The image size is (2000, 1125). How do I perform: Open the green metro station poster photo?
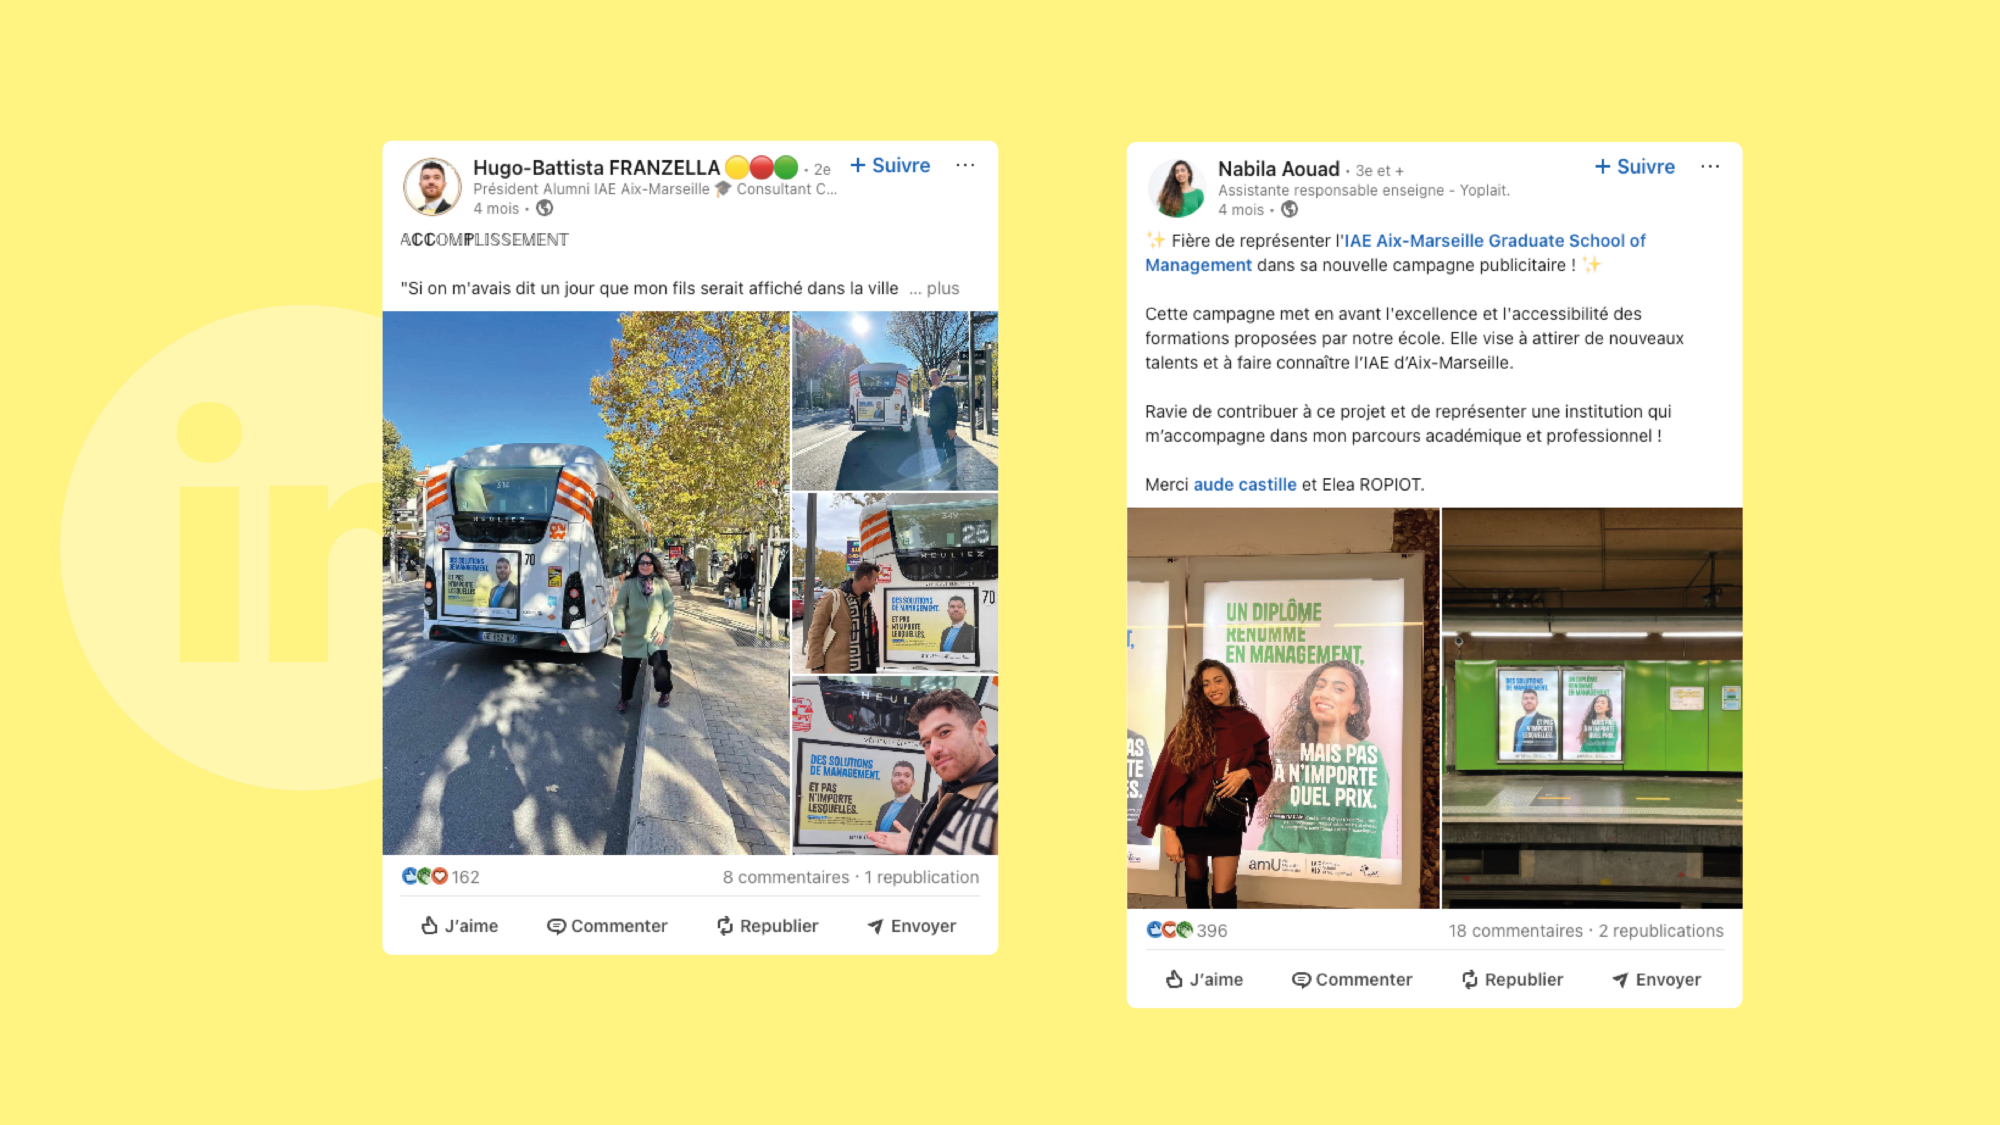(x=1592, y=708)
